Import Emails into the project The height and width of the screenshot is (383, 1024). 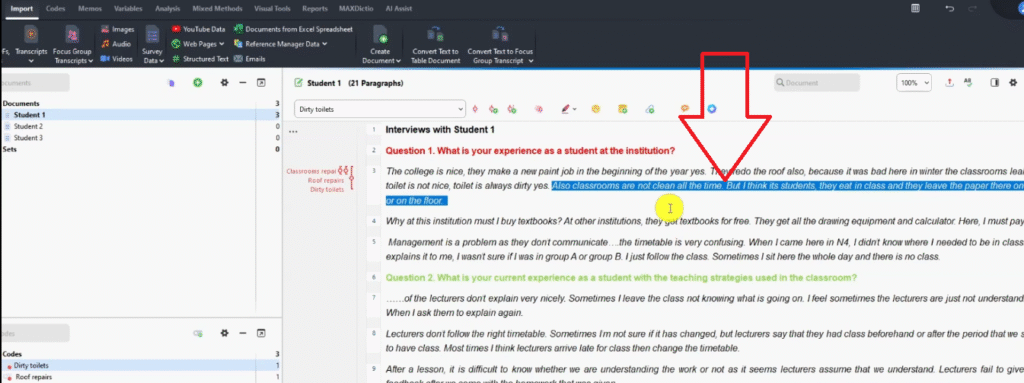click(250, 59)
